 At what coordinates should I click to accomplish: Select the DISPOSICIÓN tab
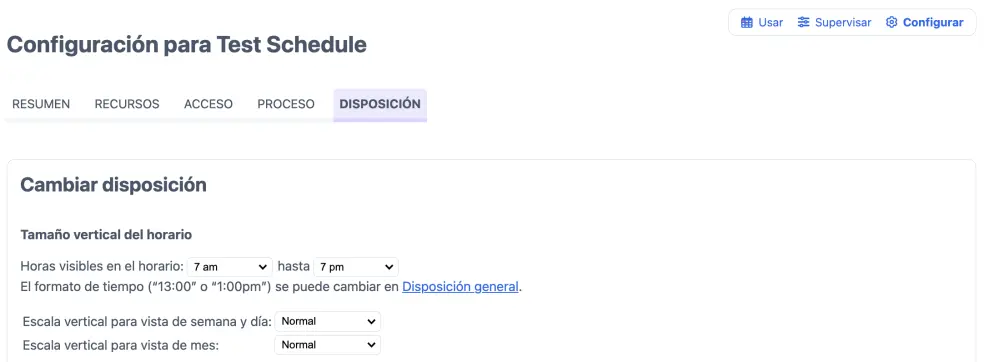[x=380, y=104]
